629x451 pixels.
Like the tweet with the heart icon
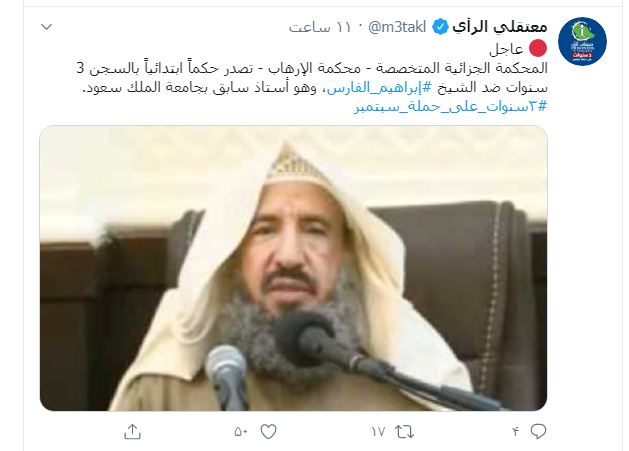pos(268,432)
